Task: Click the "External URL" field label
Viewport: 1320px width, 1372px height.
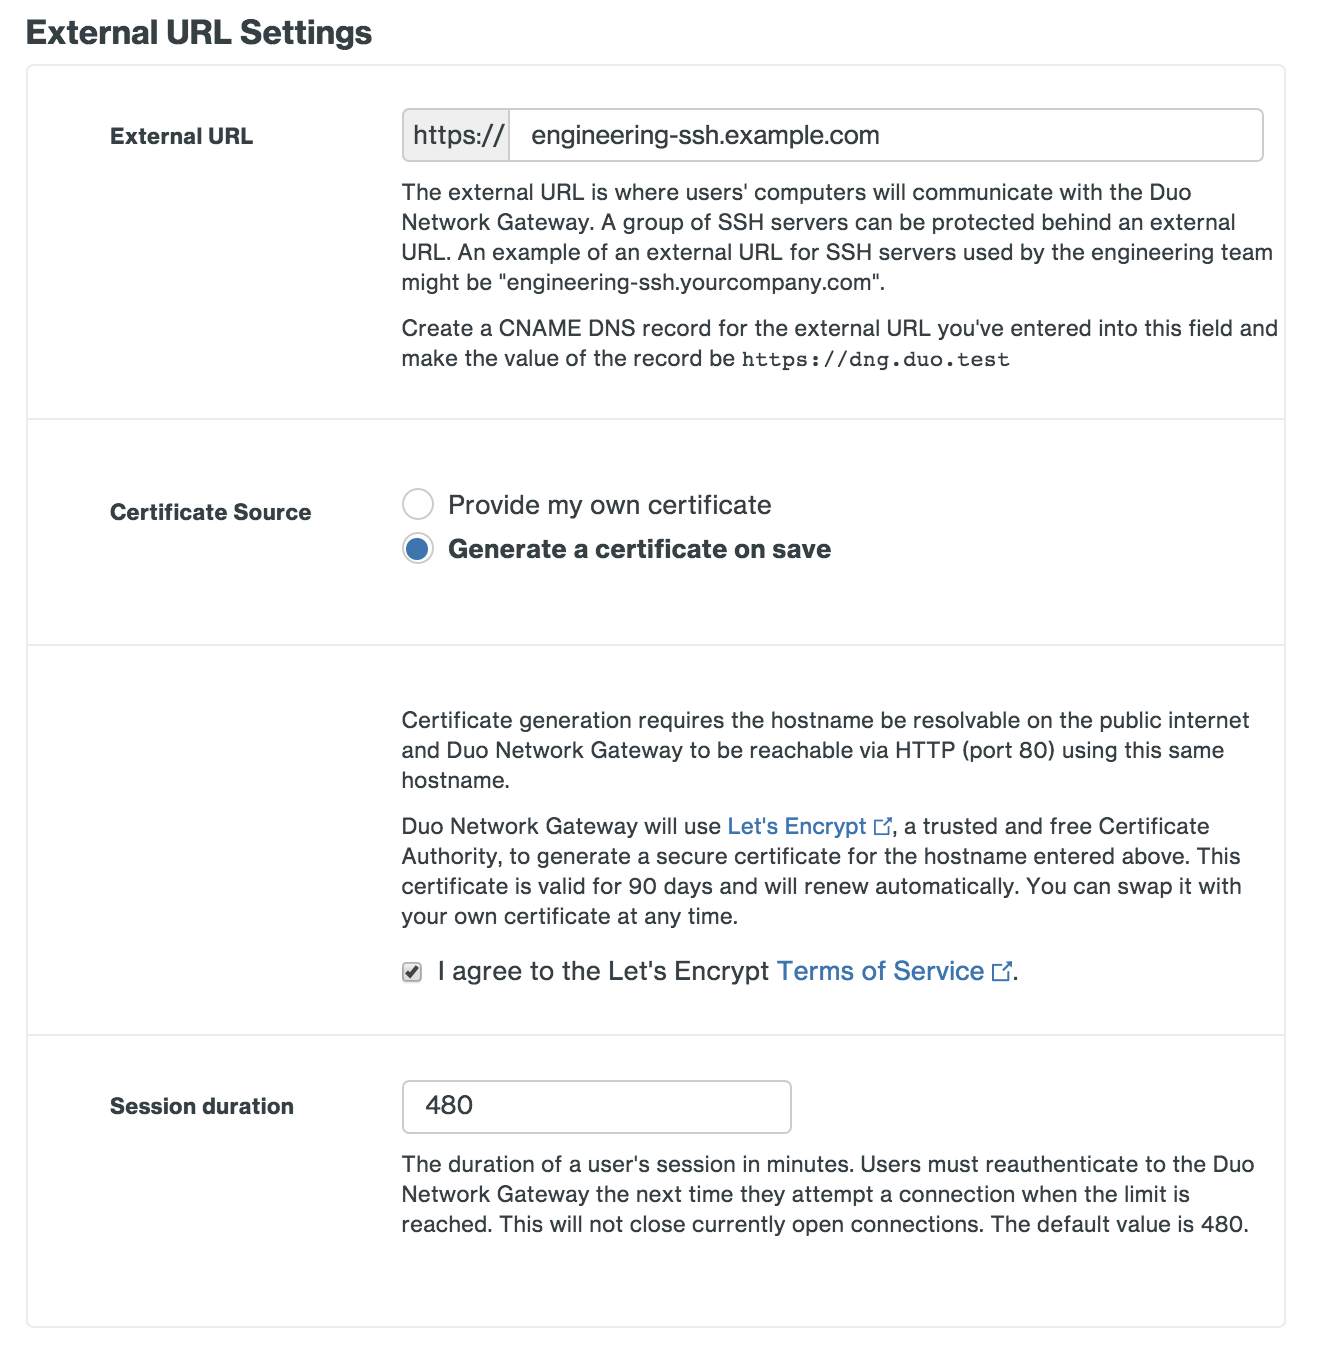Action: coord(181,135)
